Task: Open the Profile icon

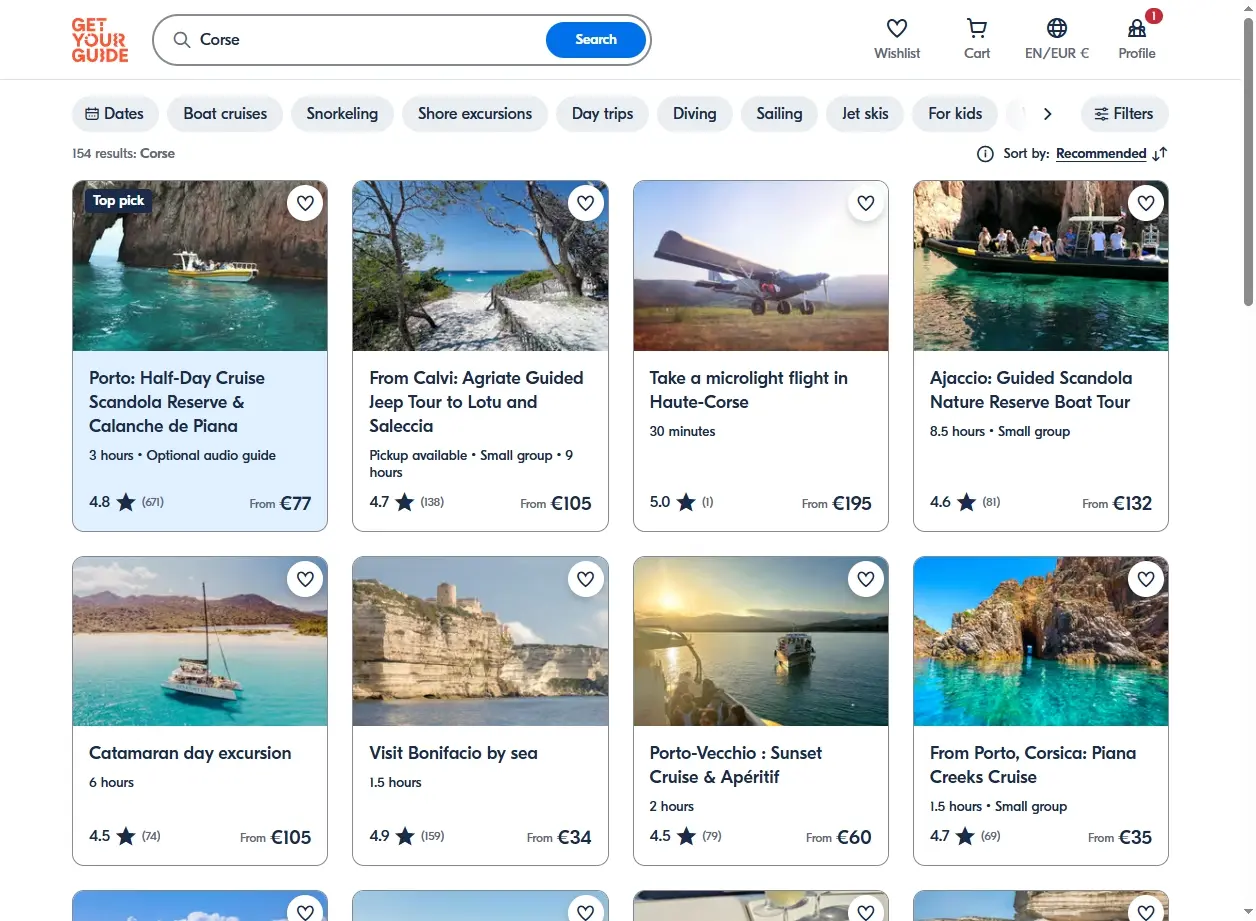Action: (x=1137, y=28)
